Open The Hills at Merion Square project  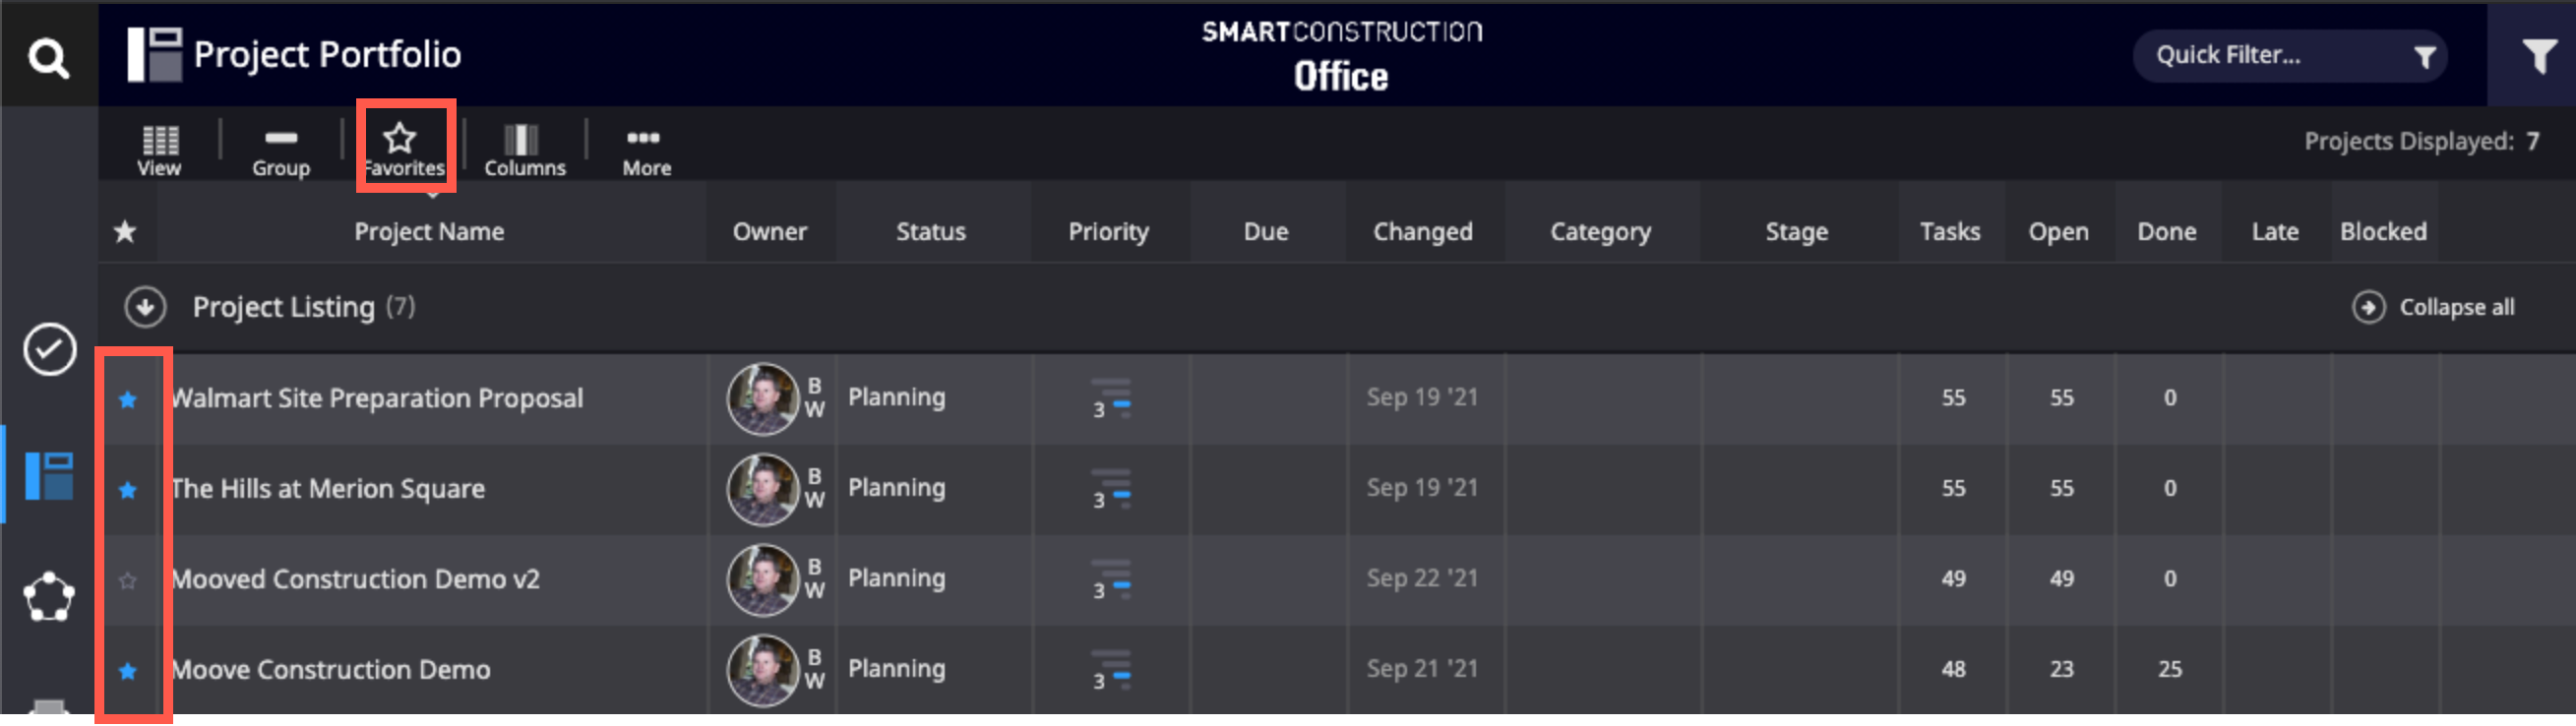coord(328,489)
